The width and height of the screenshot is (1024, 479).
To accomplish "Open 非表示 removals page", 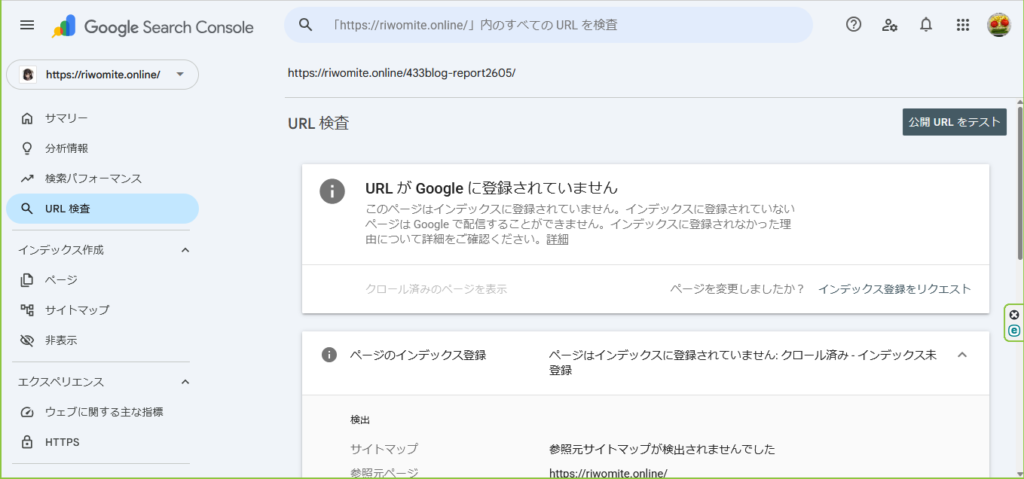I will pyautogui.click(x=103, y=340).
